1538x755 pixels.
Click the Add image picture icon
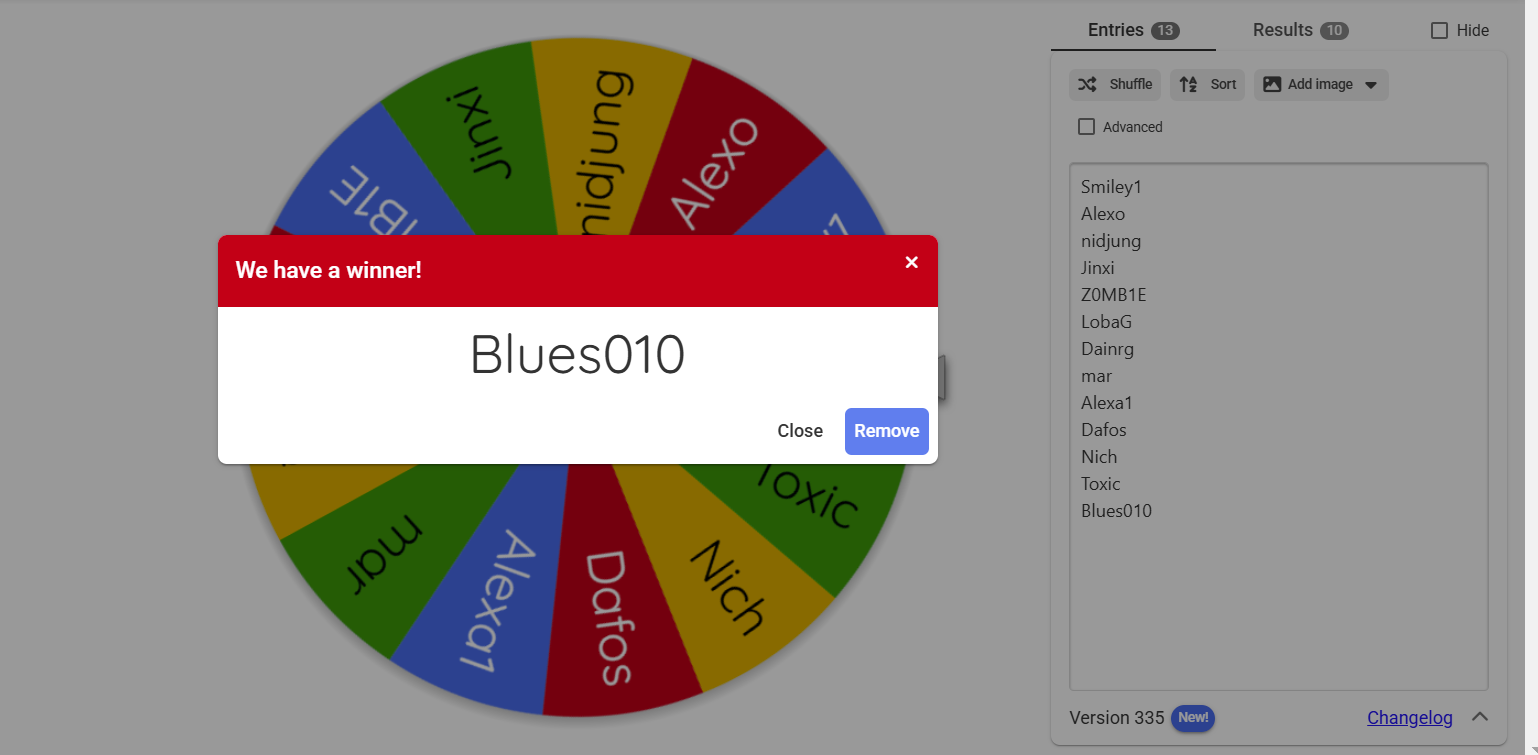pyautogui.click(x=1272, y=85)
